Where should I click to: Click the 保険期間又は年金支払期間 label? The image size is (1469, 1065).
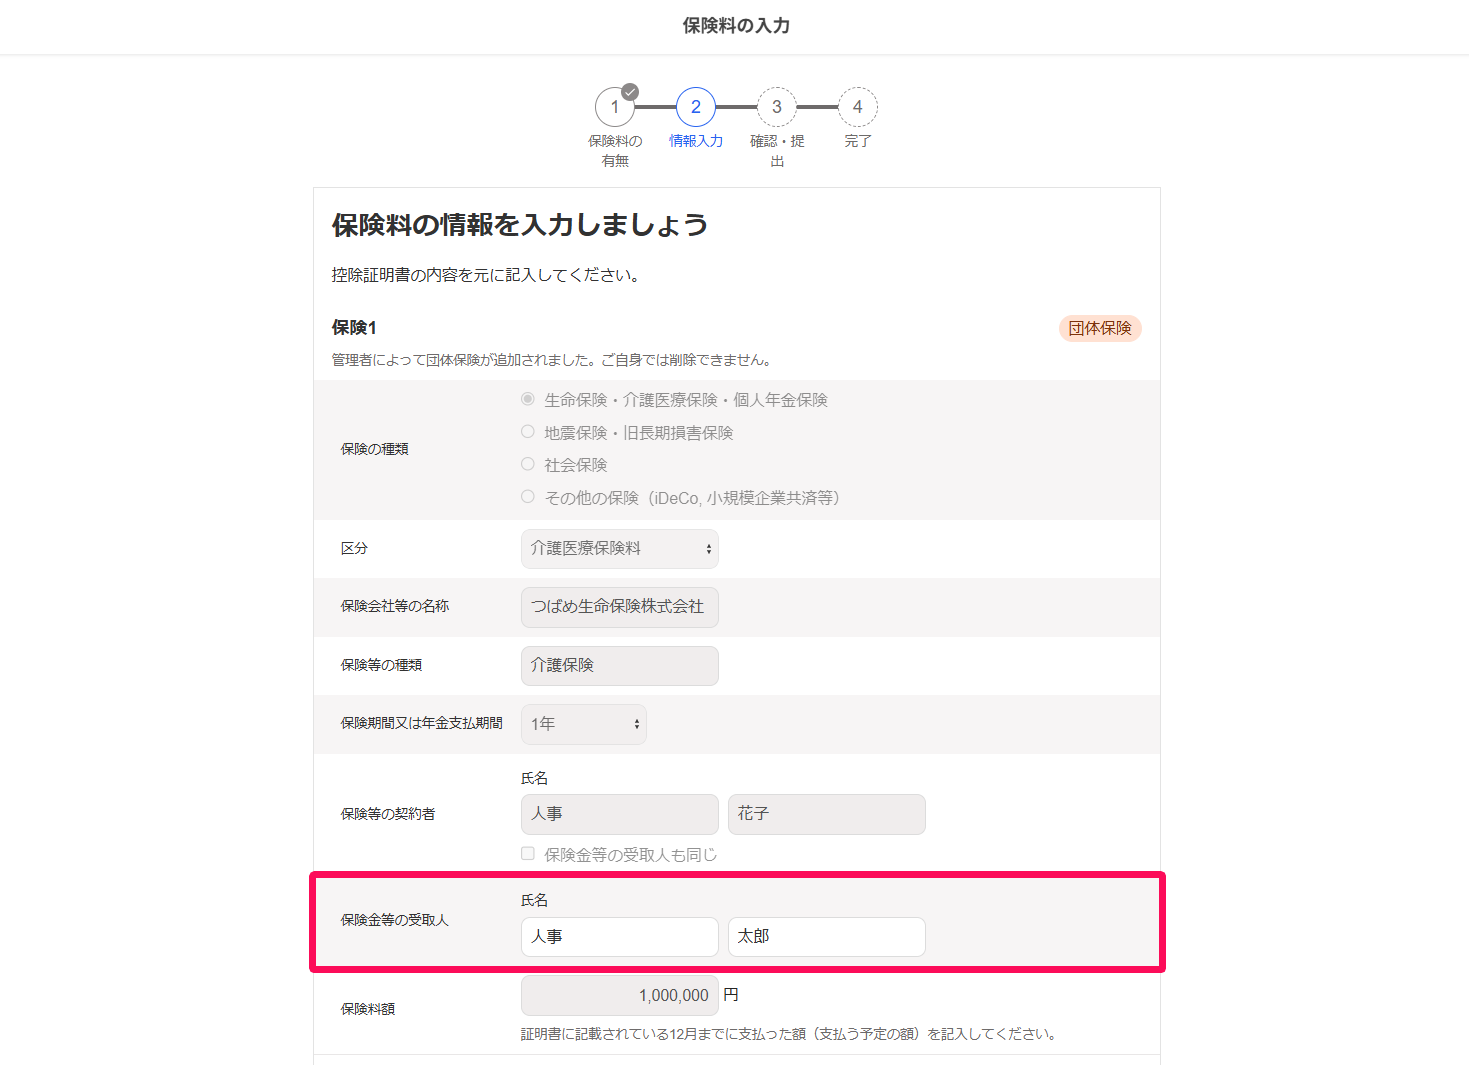422,723
